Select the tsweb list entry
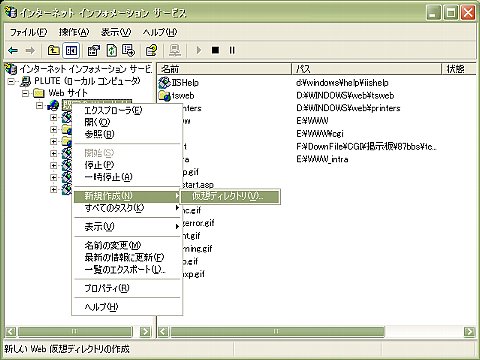 coord(183,96)
